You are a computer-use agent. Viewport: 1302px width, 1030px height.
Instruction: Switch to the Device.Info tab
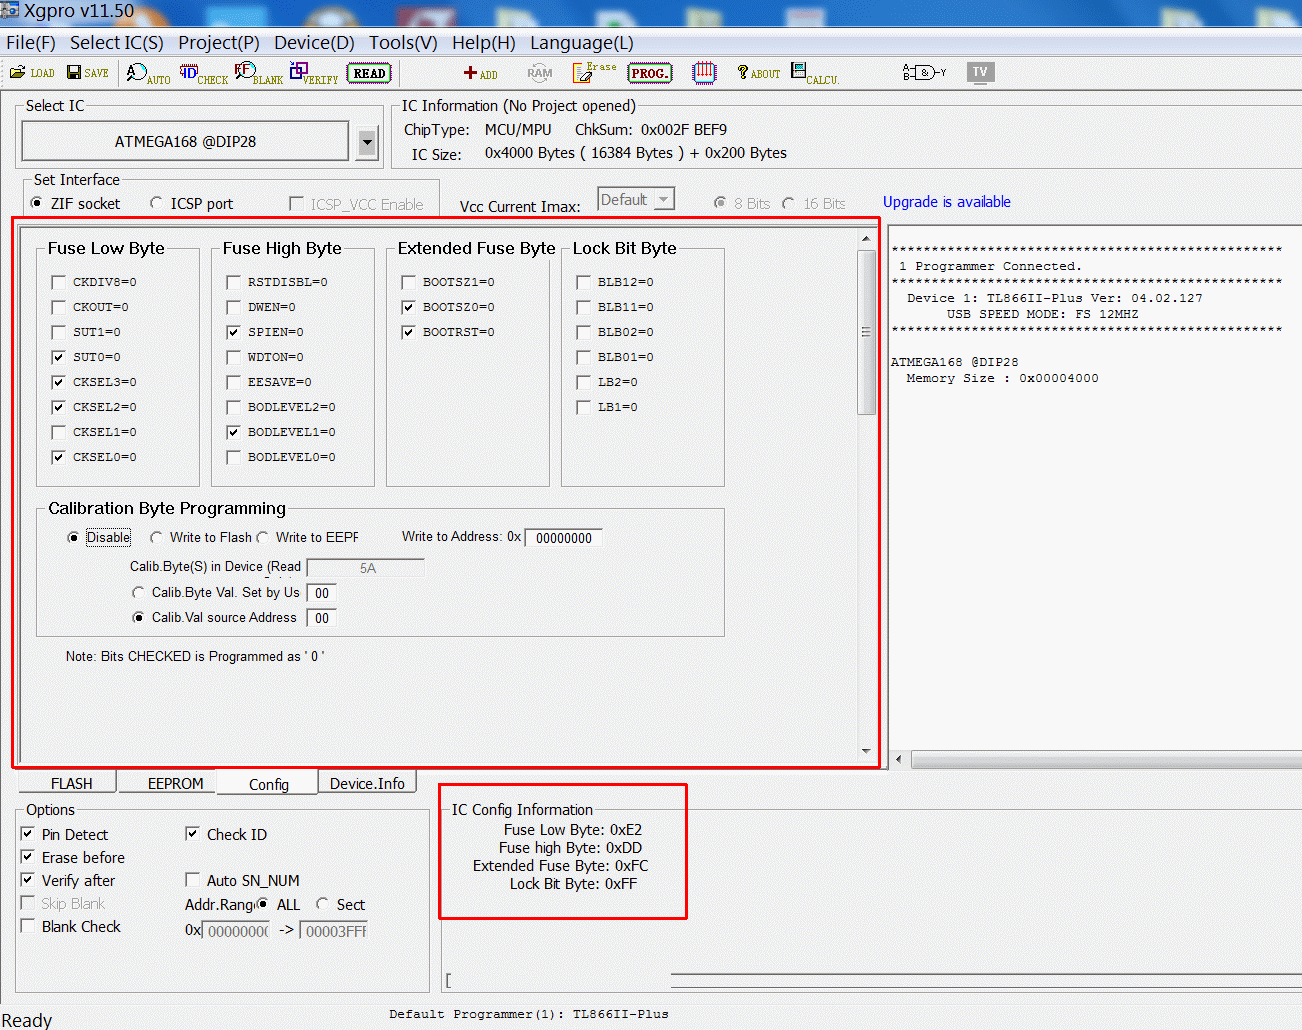[367, 783]
